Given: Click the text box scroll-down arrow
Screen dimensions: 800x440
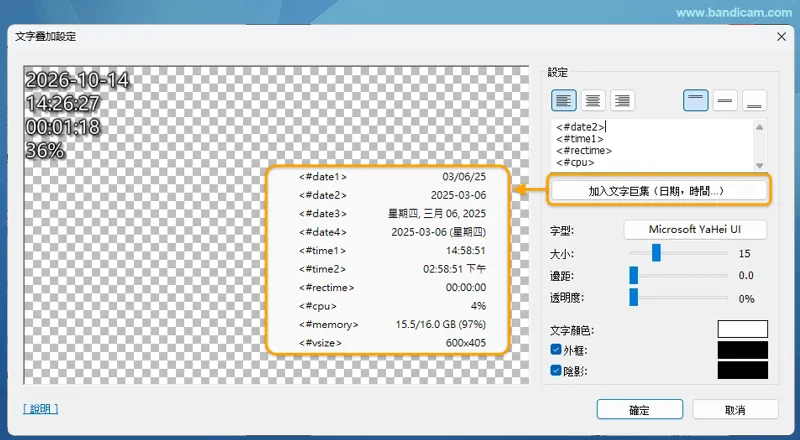Looking at the screenshot, I should [x=760, y=165].
